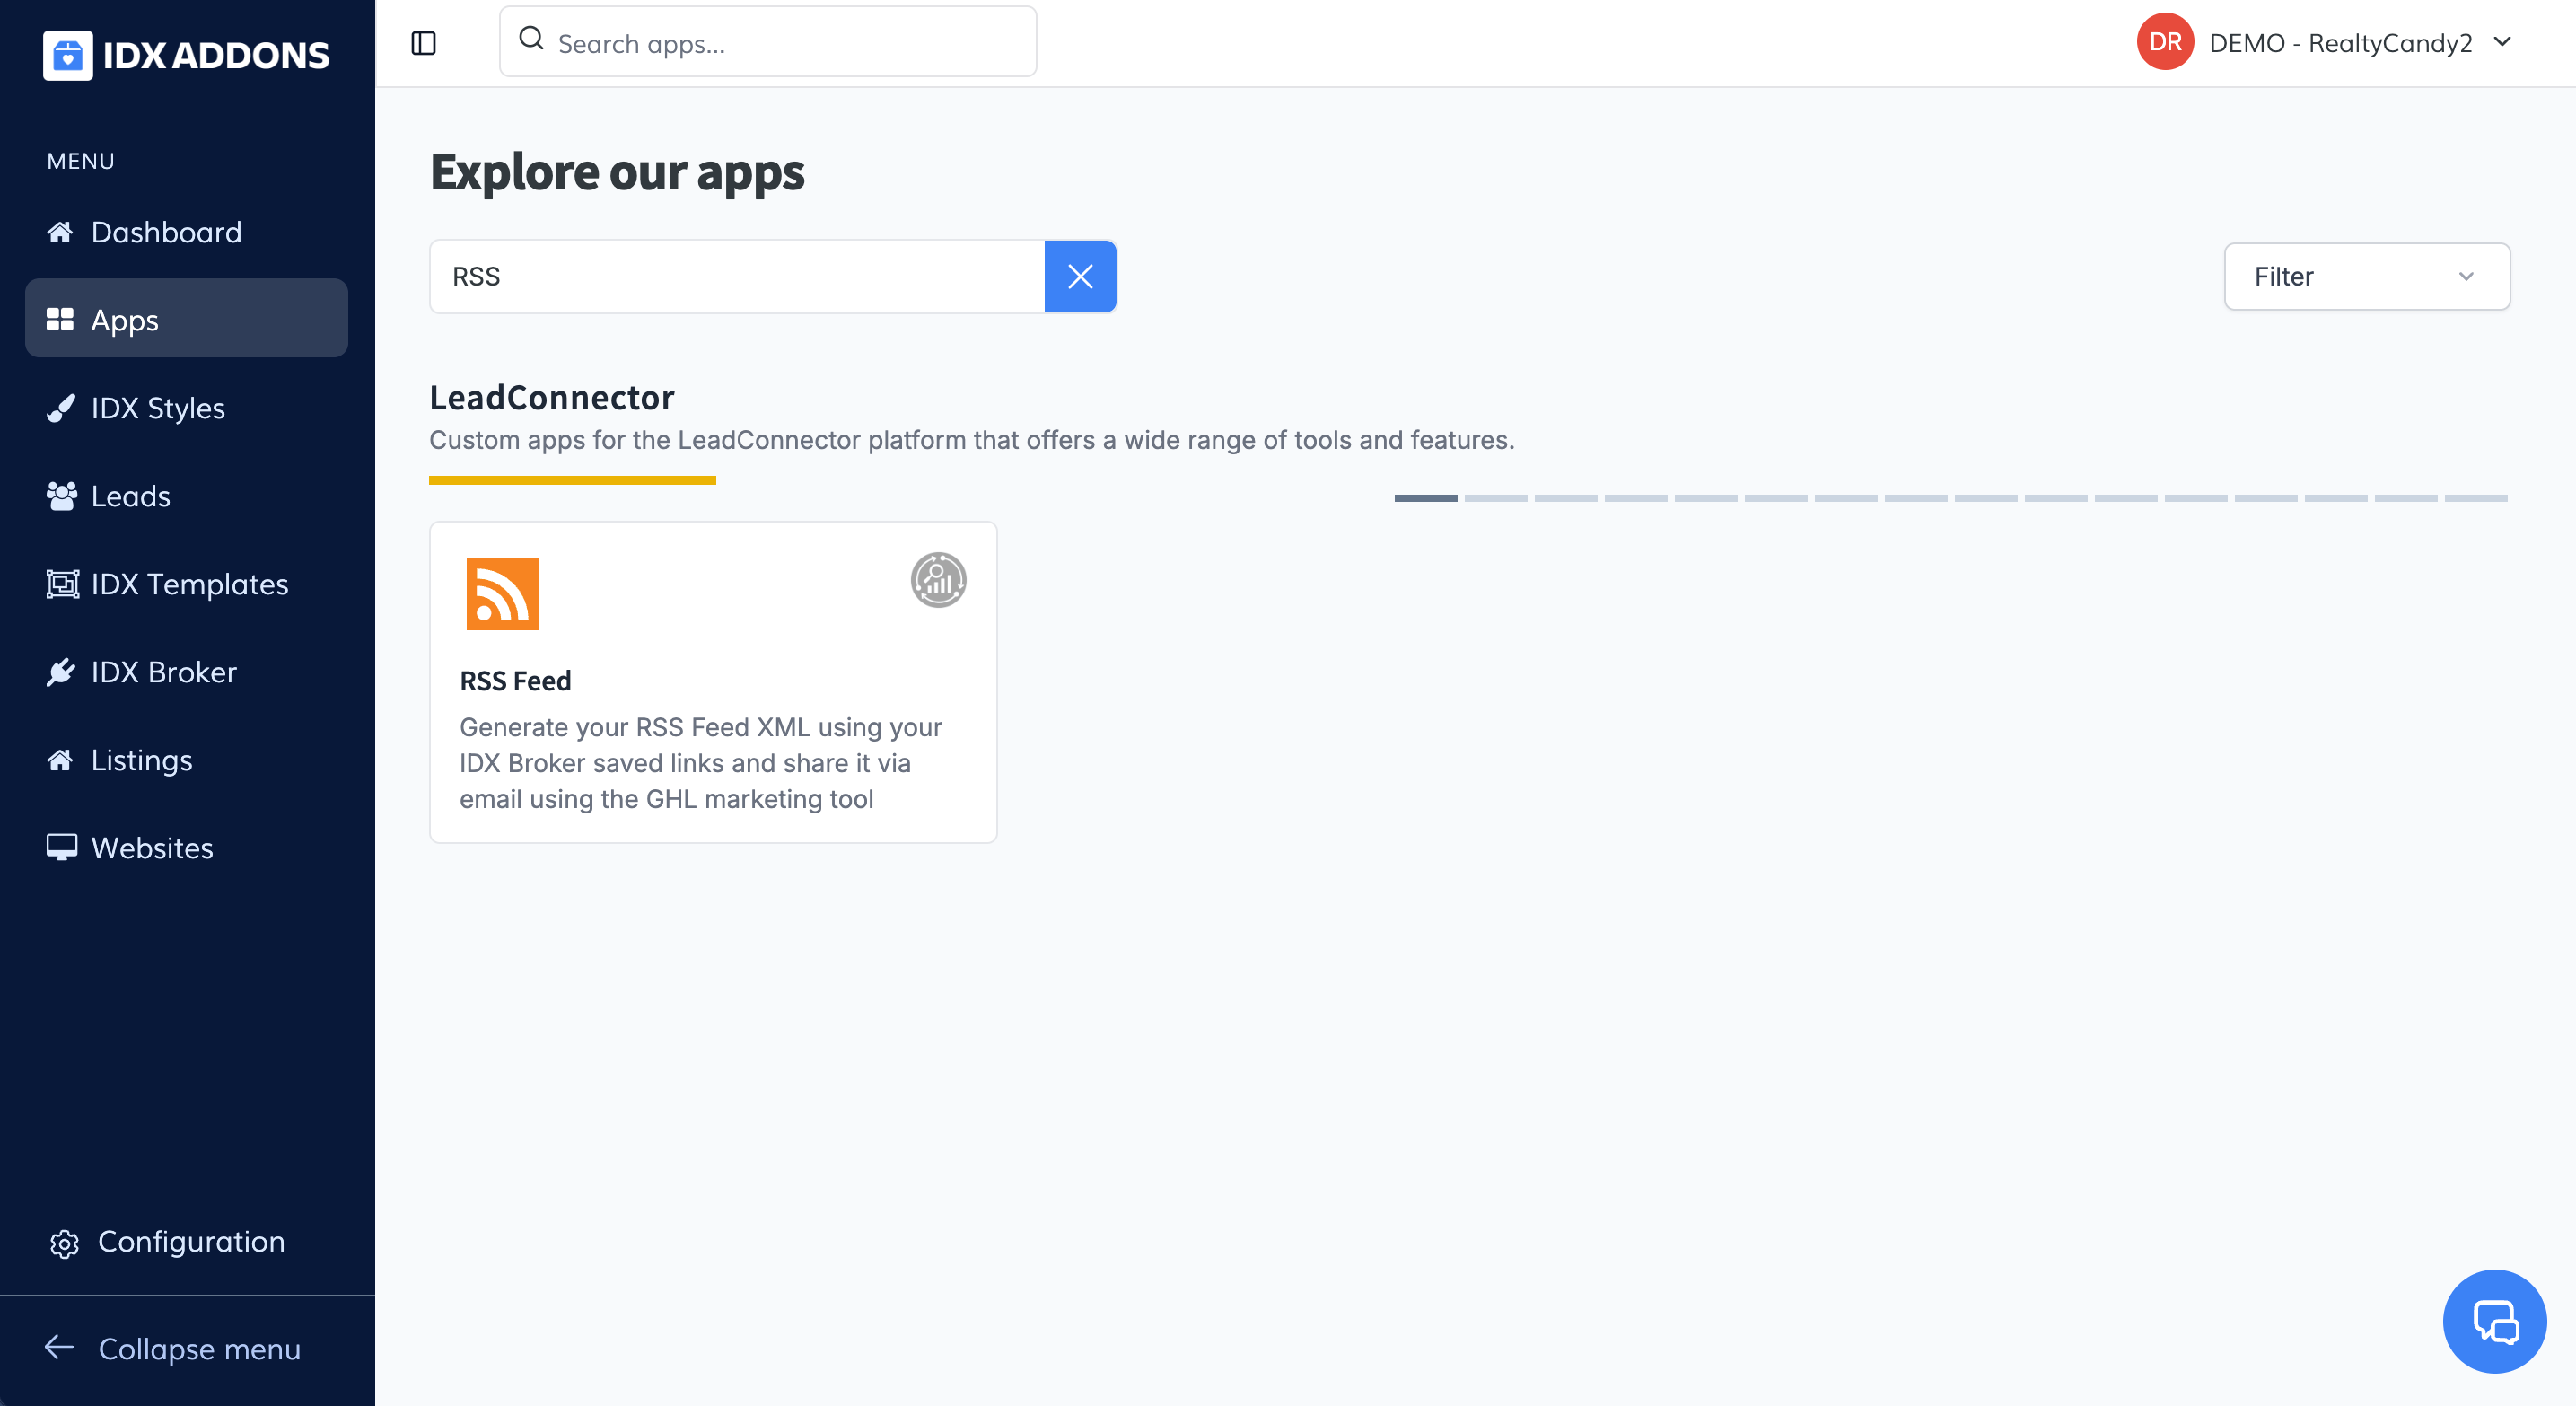Image resolution: width=2576 pixels, height=1406 pixels.
Task: Click the IDX Addons logo icon
Action: [x=67, y=55]
